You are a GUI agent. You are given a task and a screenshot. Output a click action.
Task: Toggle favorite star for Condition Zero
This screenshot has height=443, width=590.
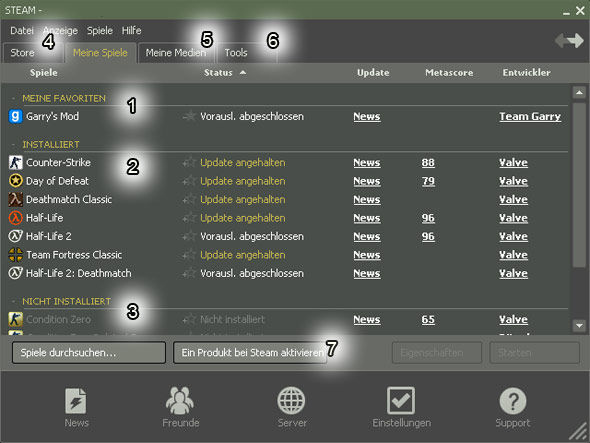click(x=189, y=319)
